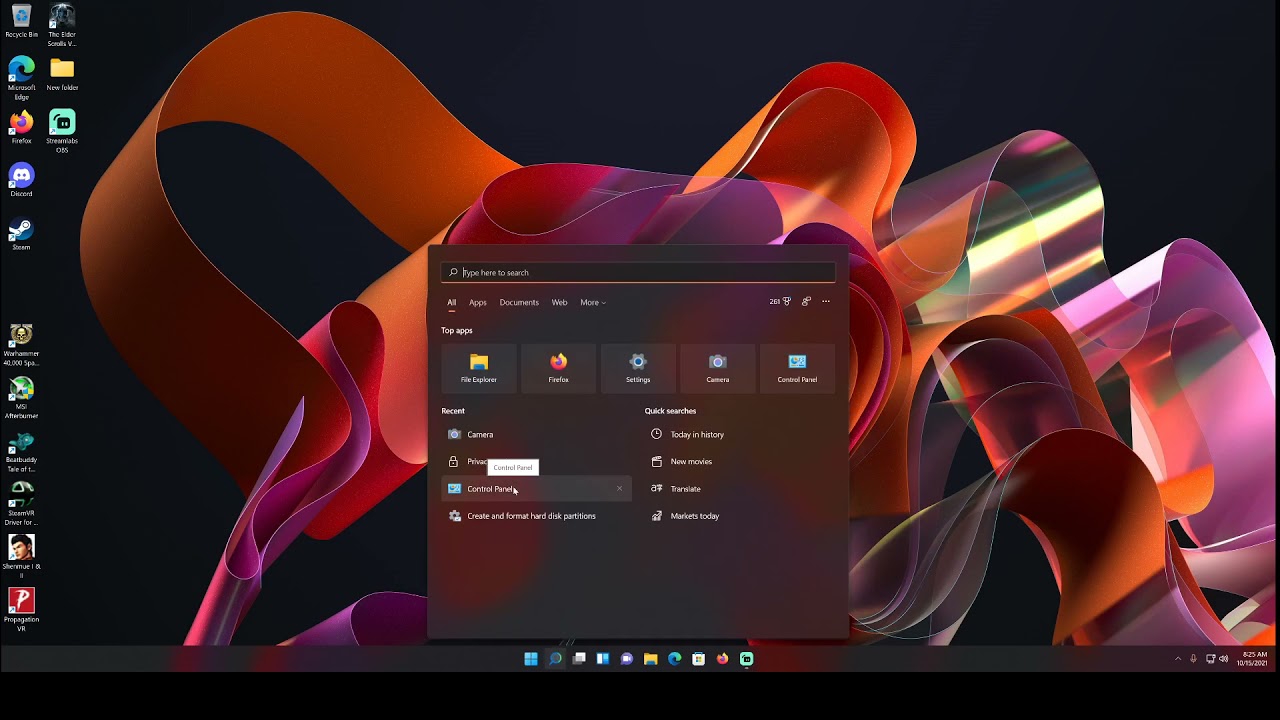Select the New folder desktop icon
Screen dimensions: 1280x720
(x=62, y=75)
